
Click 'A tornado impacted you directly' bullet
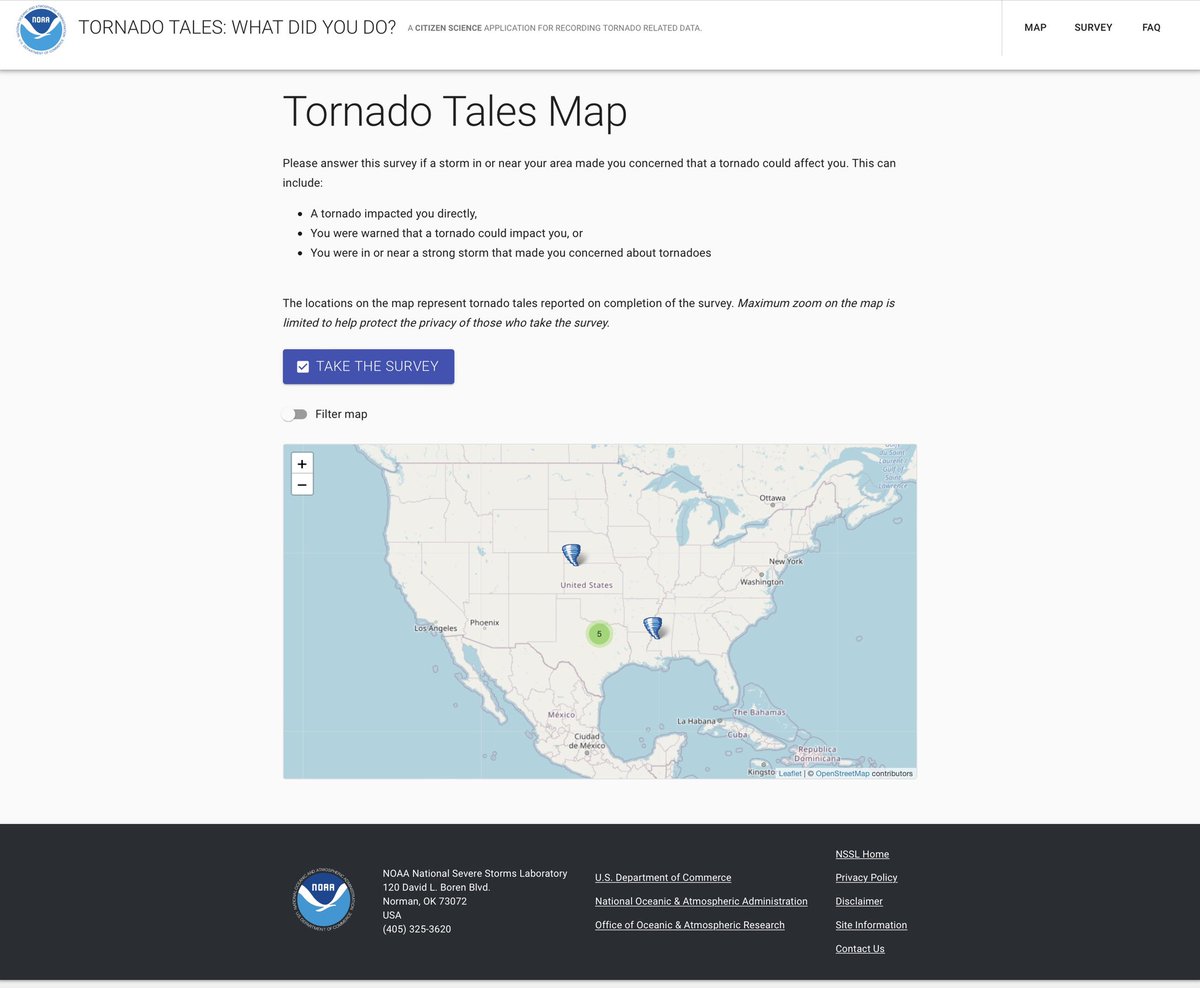click(x=394, y=213)
